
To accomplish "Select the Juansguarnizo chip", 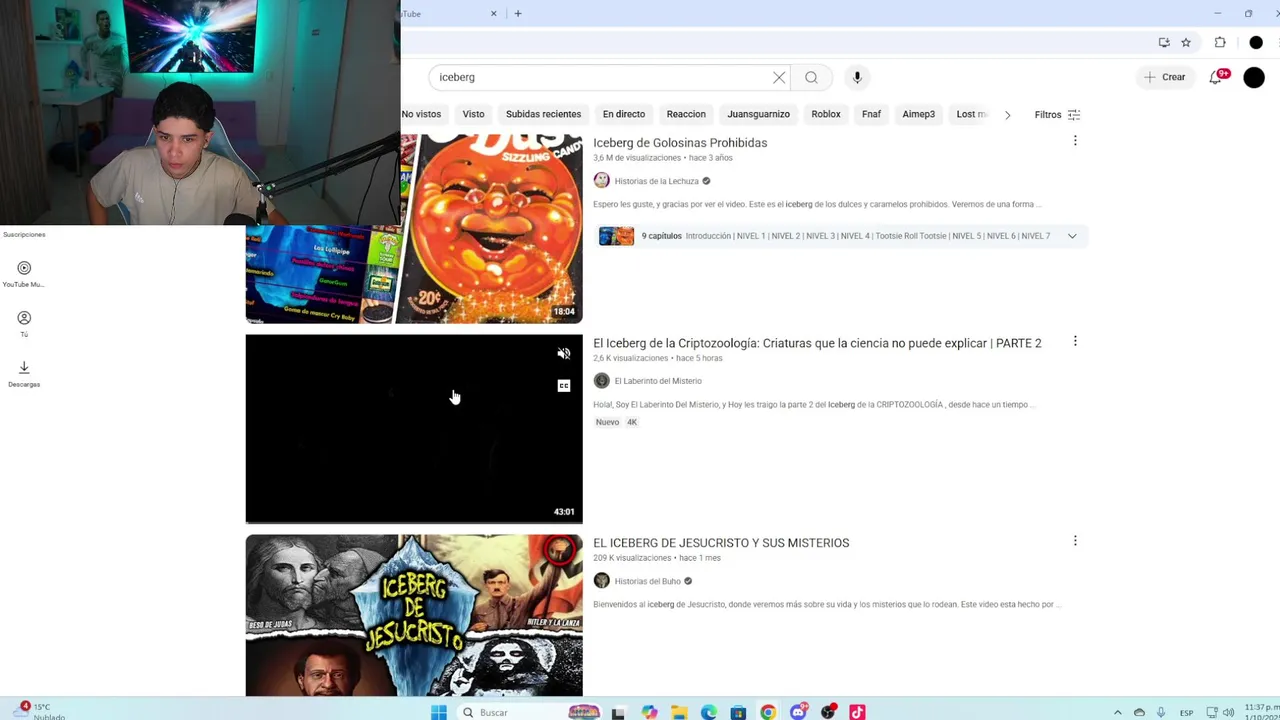I will pyautogui.click(x=758, y=114).
